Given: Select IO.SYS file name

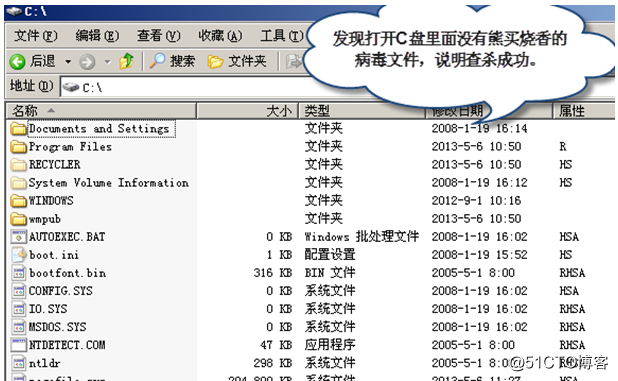Looking at the screenshot, I should [48, 309].
